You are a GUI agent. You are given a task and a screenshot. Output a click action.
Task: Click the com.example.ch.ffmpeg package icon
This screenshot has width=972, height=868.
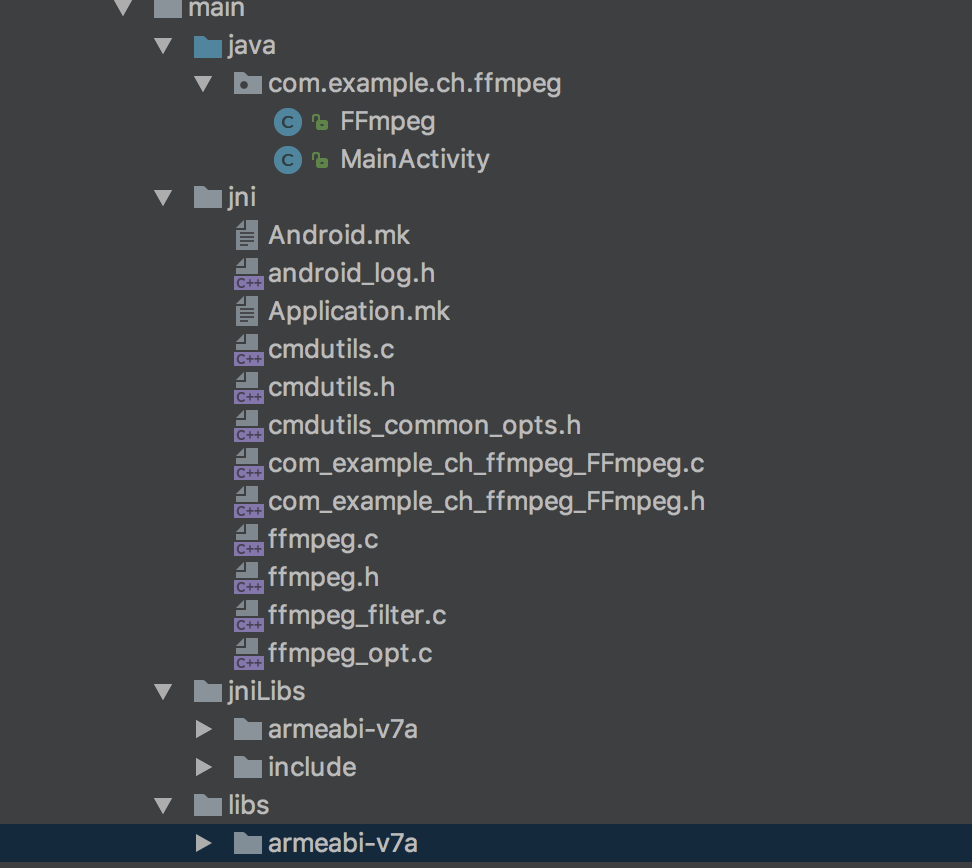(x=247, y=84)
